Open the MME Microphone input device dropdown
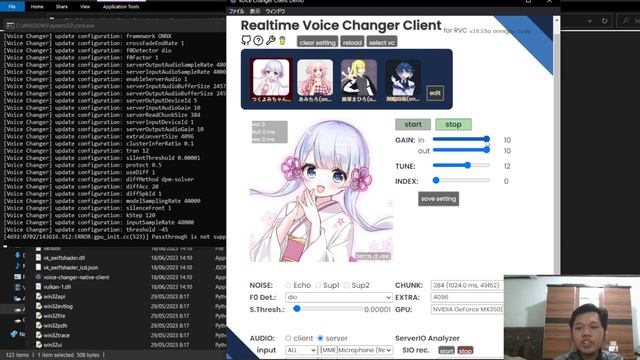The height and width of the screenshot is (360, 640). (356, 350)
